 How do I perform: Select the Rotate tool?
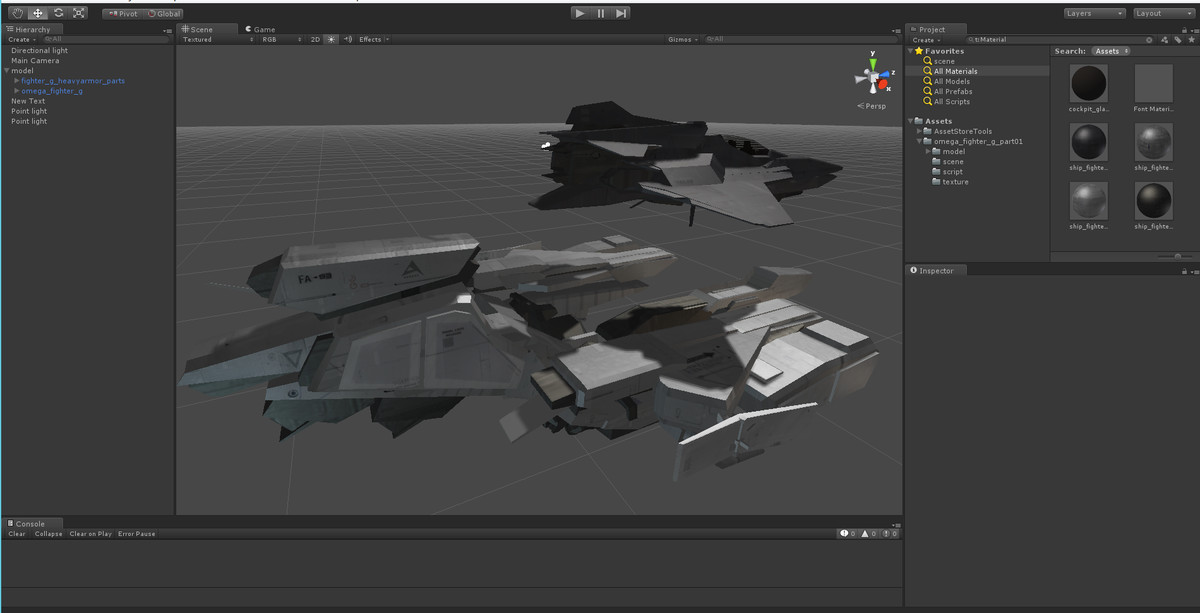[58, 12]
